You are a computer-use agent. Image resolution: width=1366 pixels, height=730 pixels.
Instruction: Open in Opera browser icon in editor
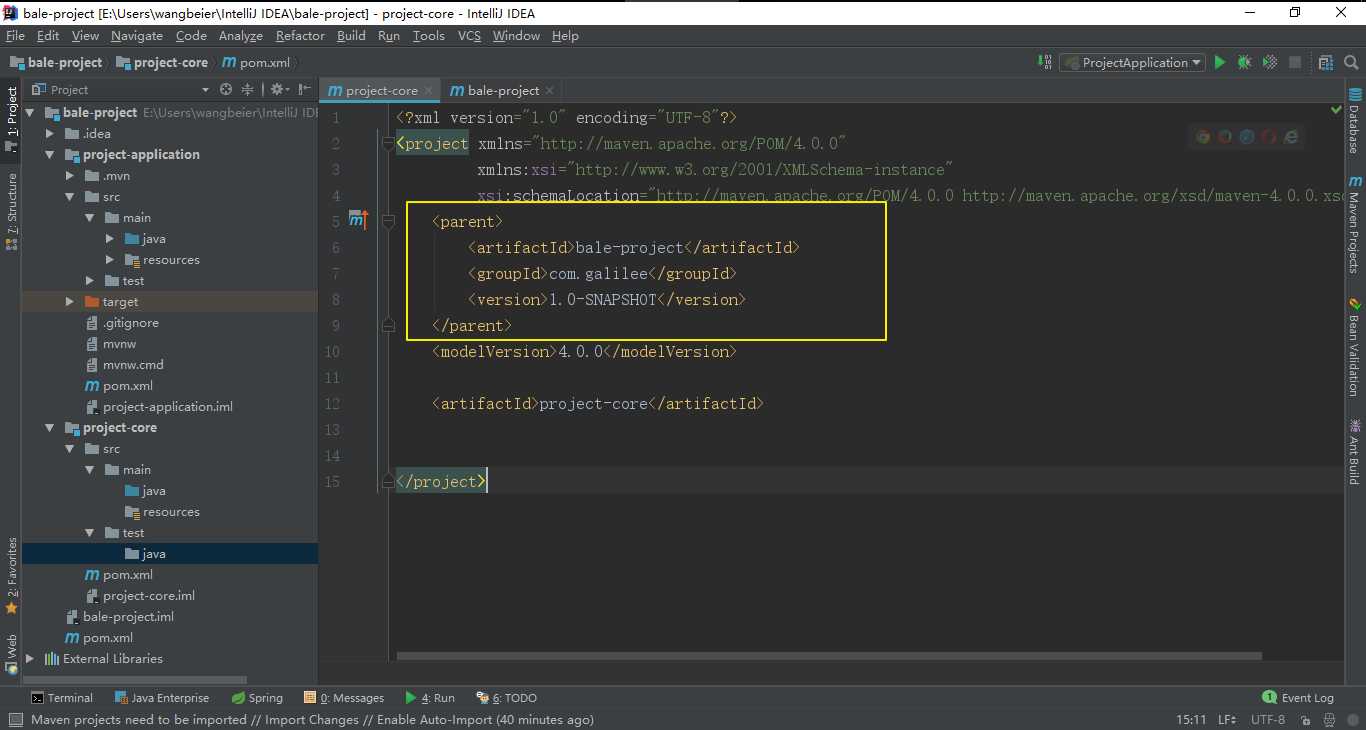tap(1269, 137)
